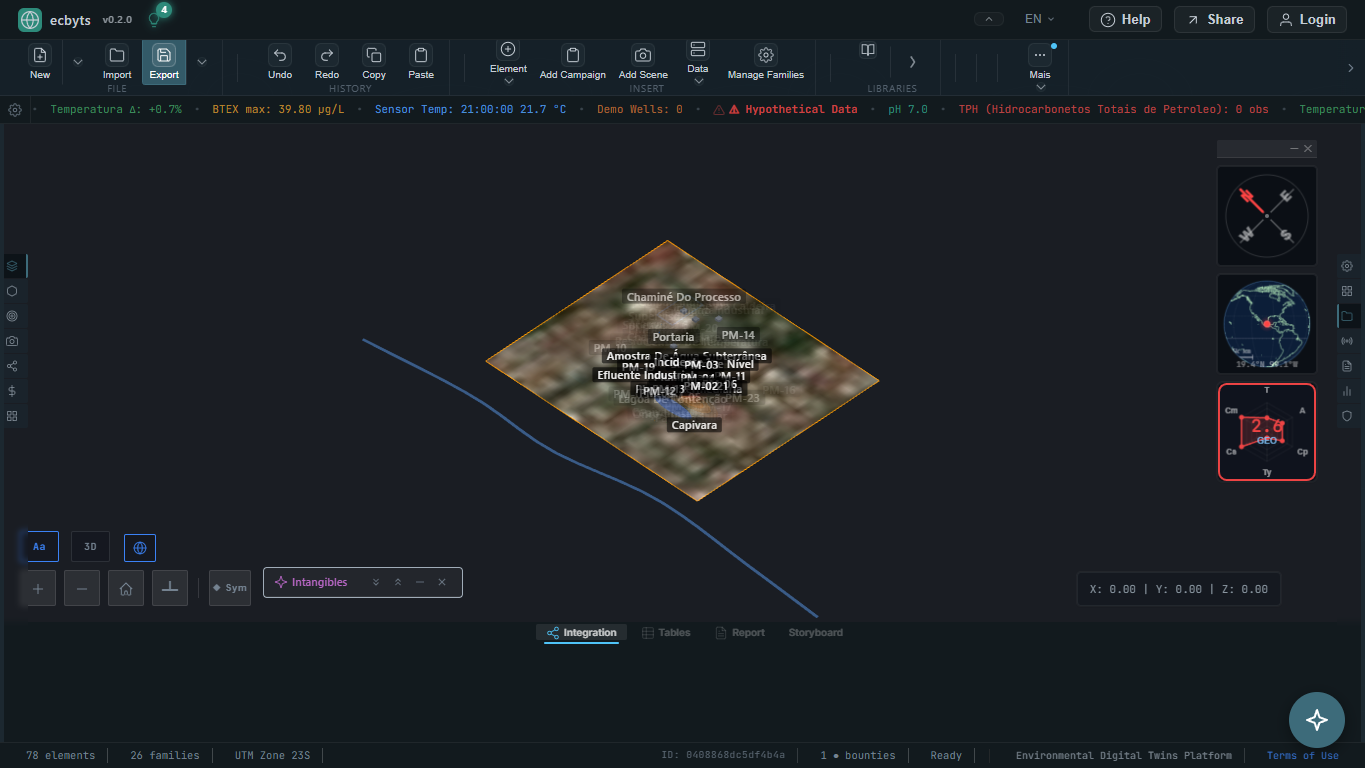Open the right sidebar document icon

click(x=1347, y=366)
